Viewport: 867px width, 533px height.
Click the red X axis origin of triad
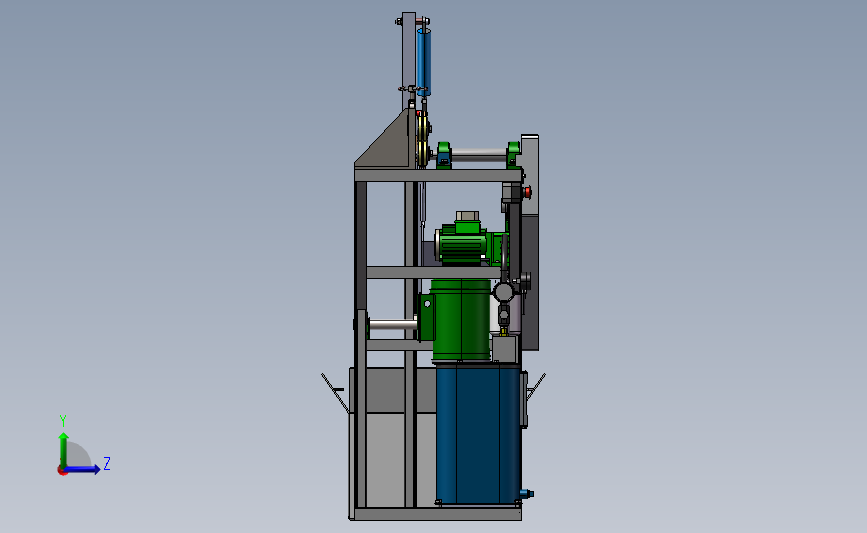click(x=62, y=471)
